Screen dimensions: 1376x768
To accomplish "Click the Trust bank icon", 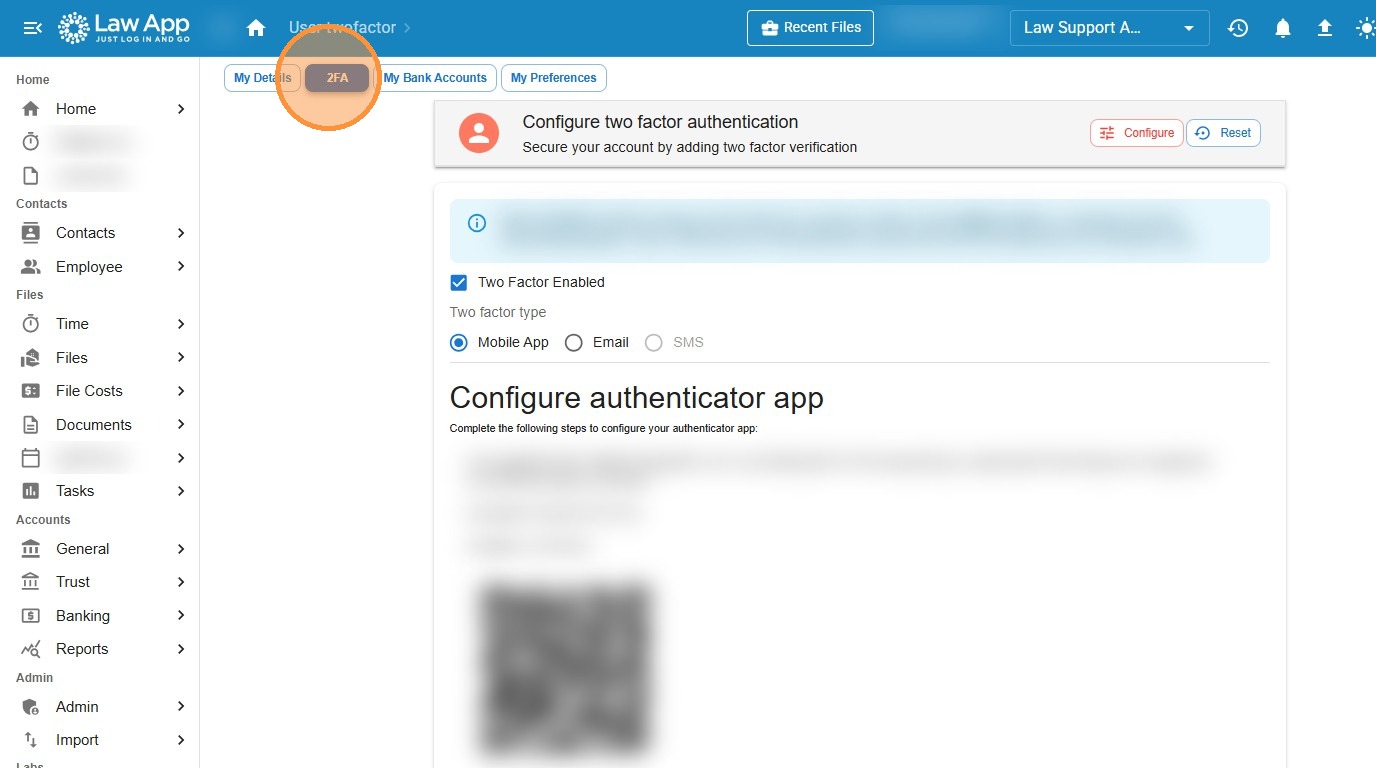I will [x=31, y=582].
